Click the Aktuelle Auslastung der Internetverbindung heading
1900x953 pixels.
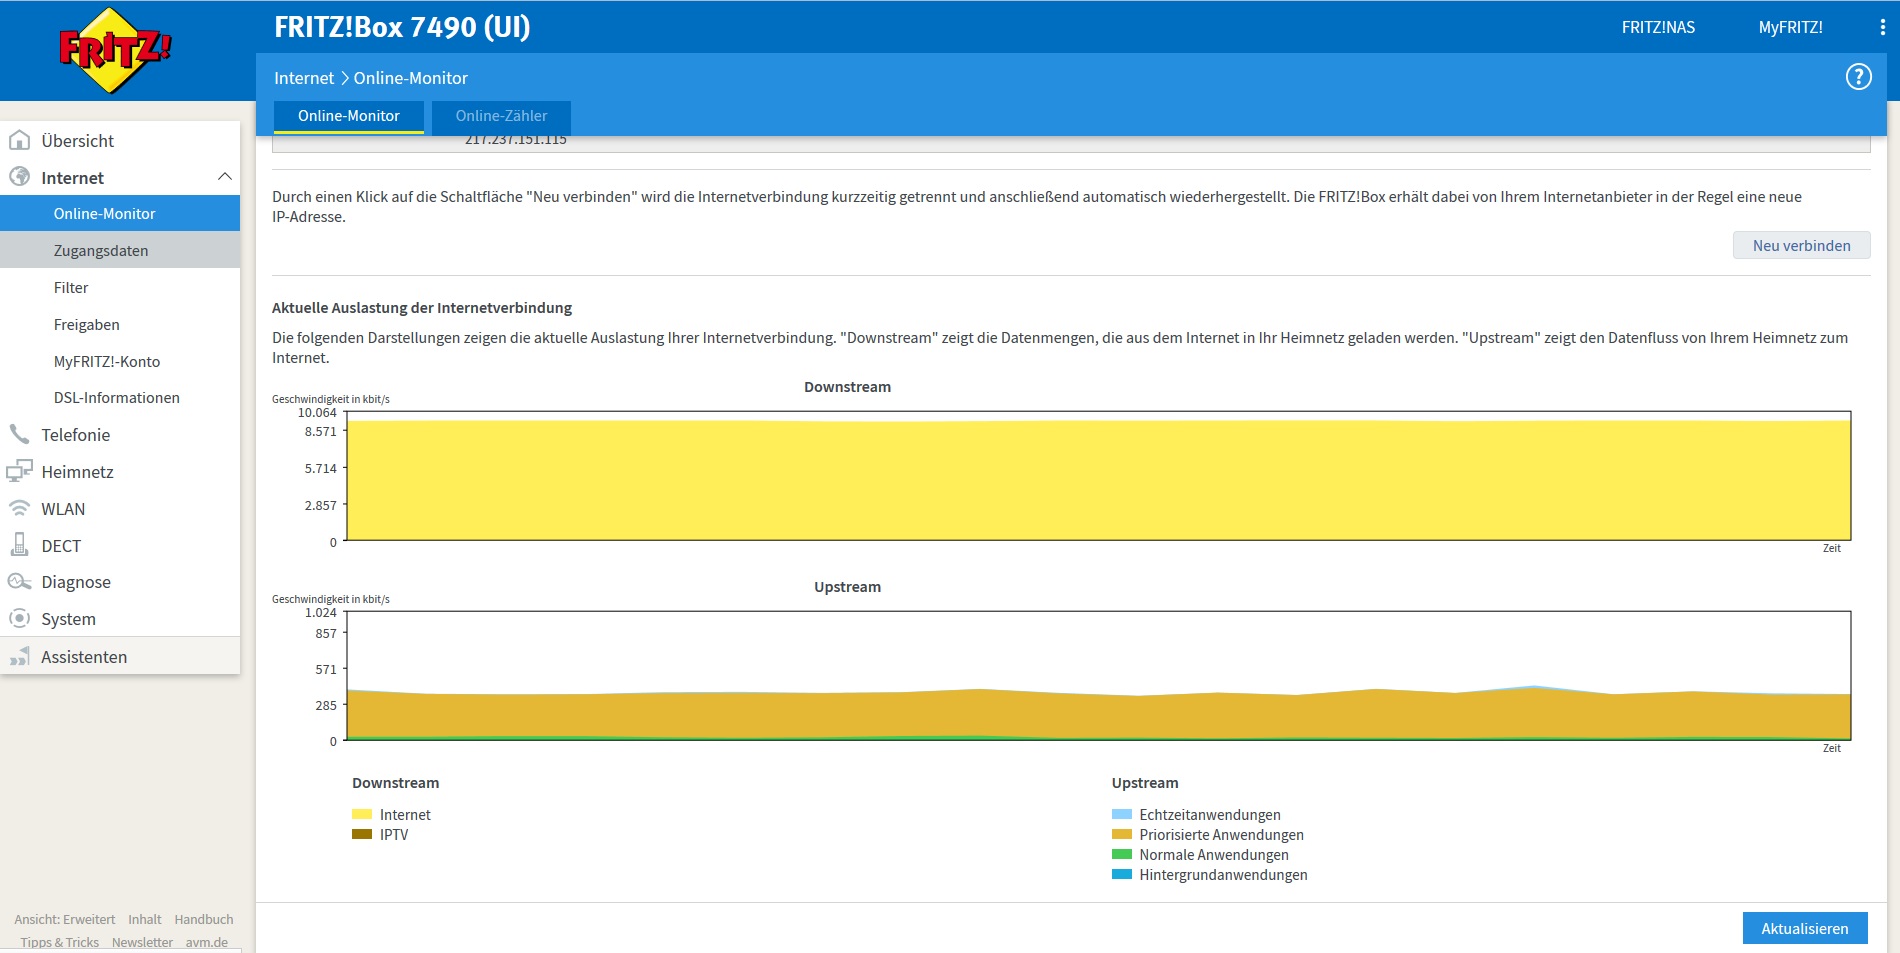click(x=422, y=308)
